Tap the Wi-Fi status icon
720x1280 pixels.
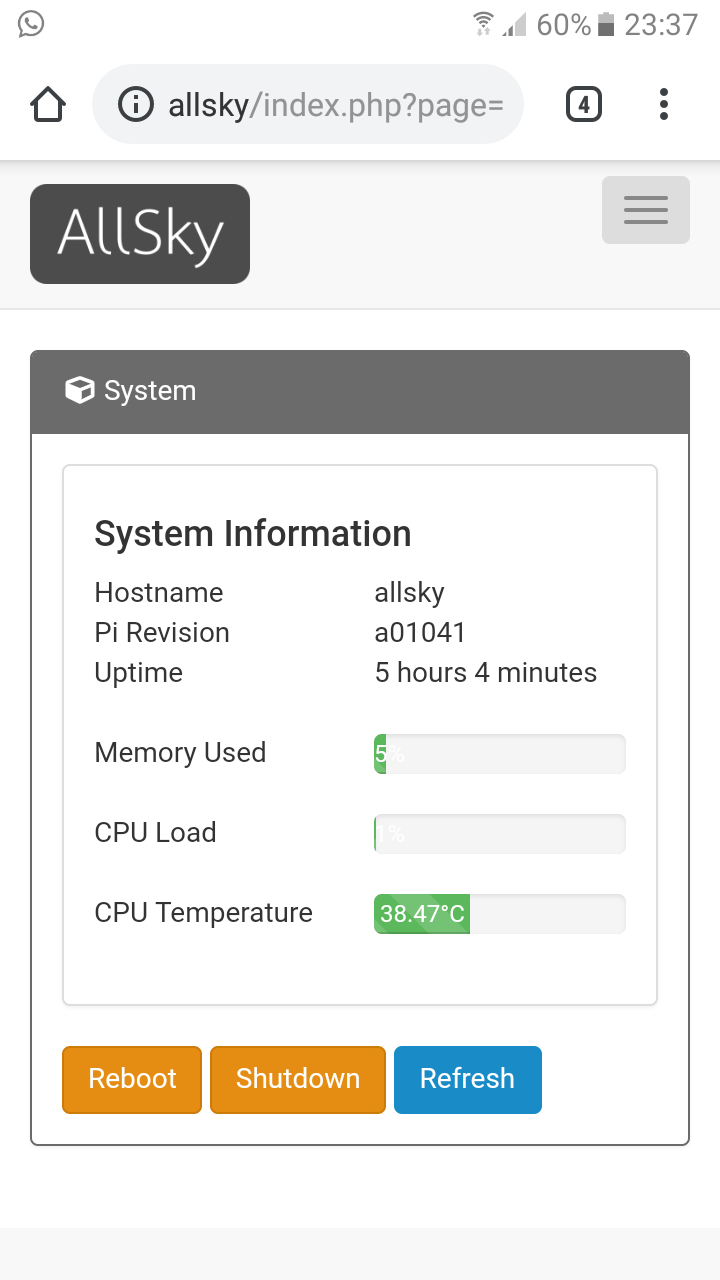click(484, 24)
